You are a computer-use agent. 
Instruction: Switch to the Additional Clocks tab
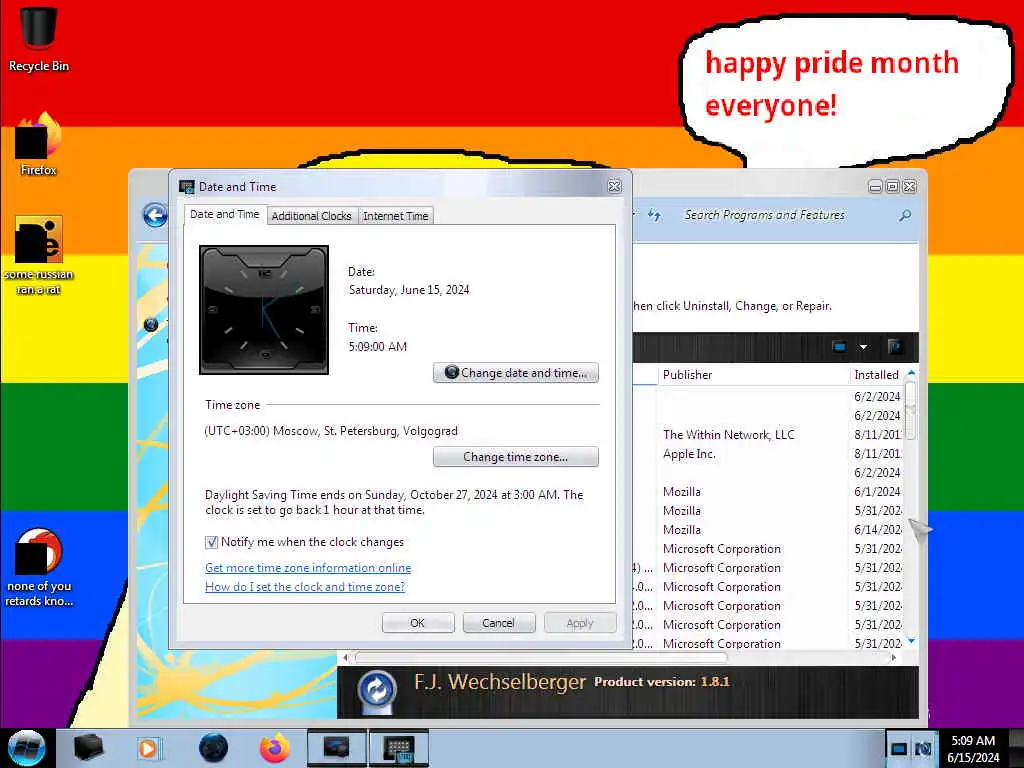pos(312,216)
